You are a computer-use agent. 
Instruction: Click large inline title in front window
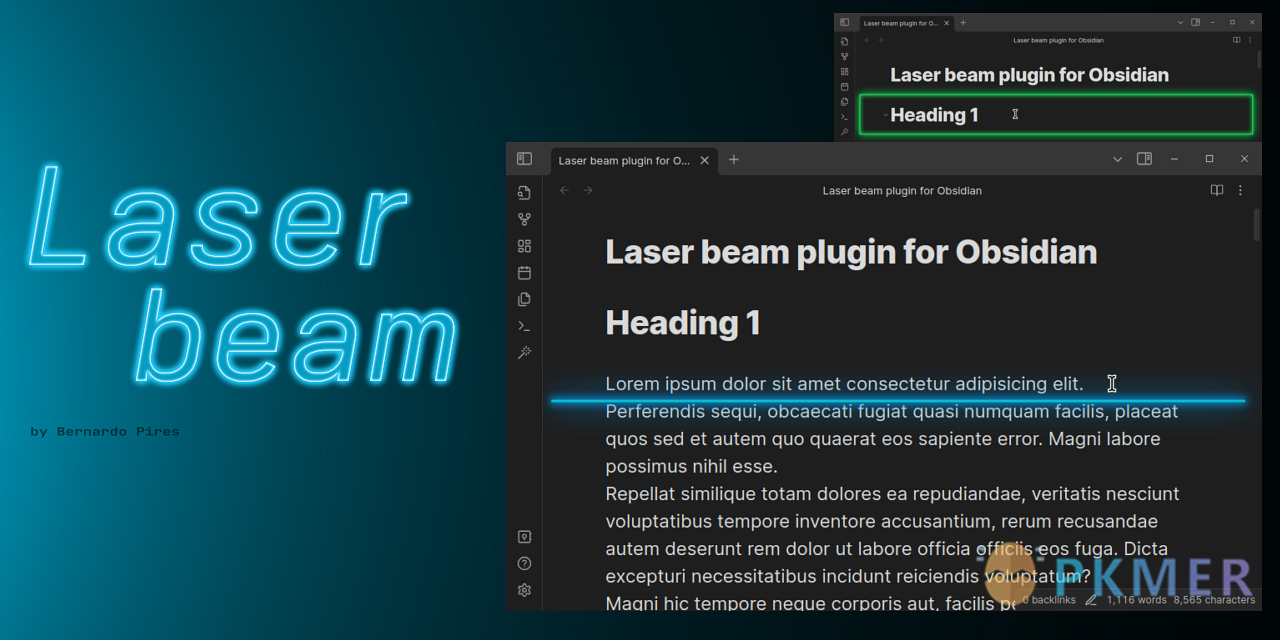(x=851, y=252)
